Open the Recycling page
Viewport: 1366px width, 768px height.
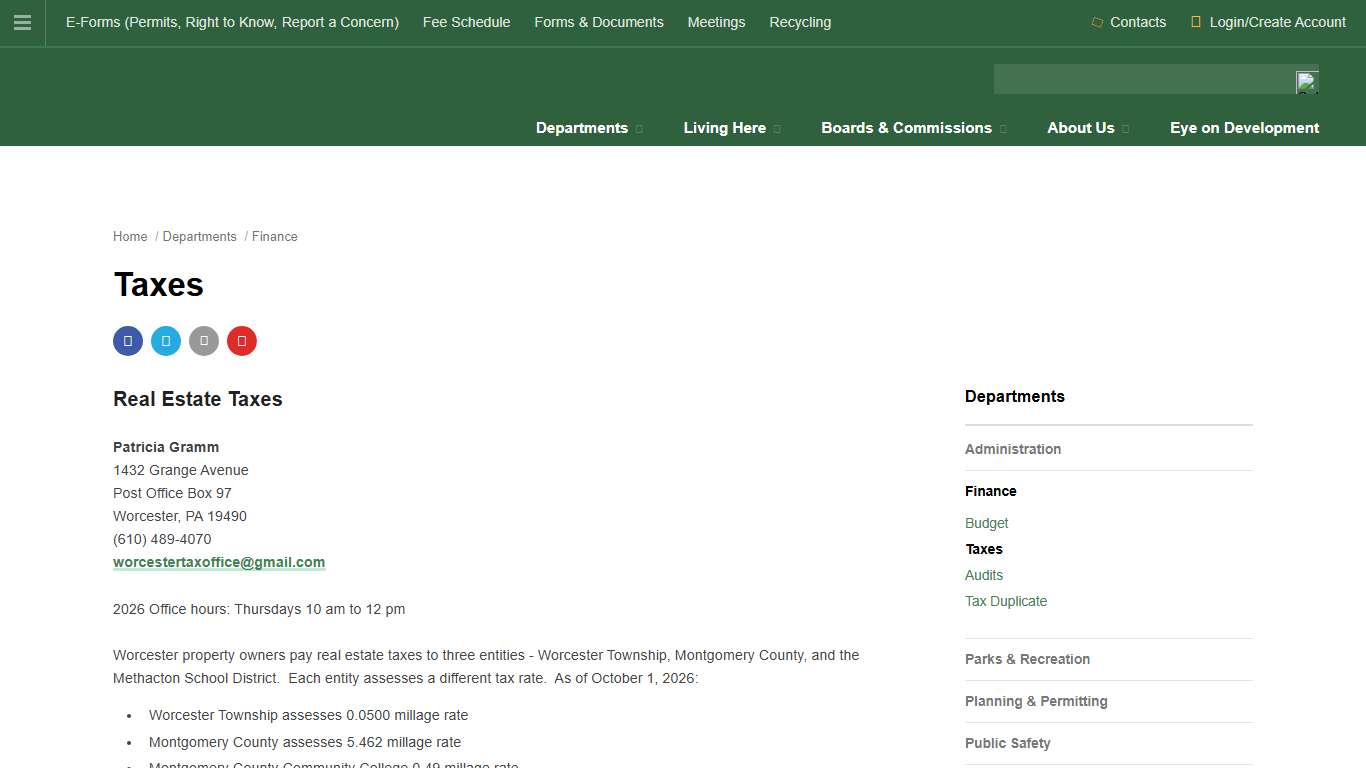click(800, 22)
